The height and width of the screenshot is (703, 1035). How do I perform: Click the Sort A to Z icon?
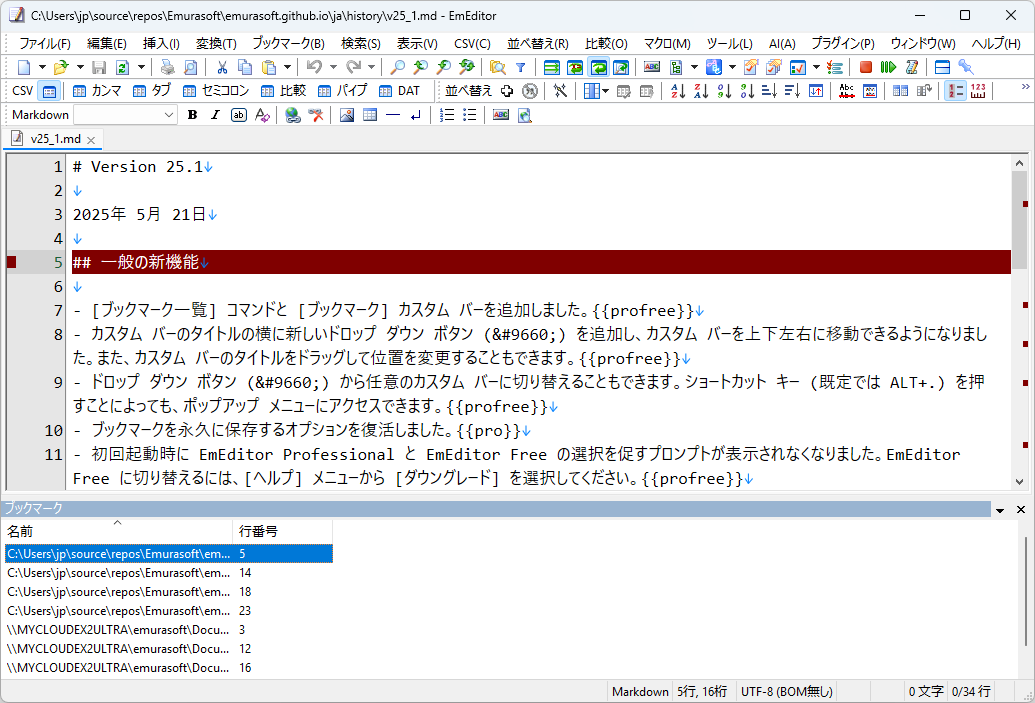(678, 91)
